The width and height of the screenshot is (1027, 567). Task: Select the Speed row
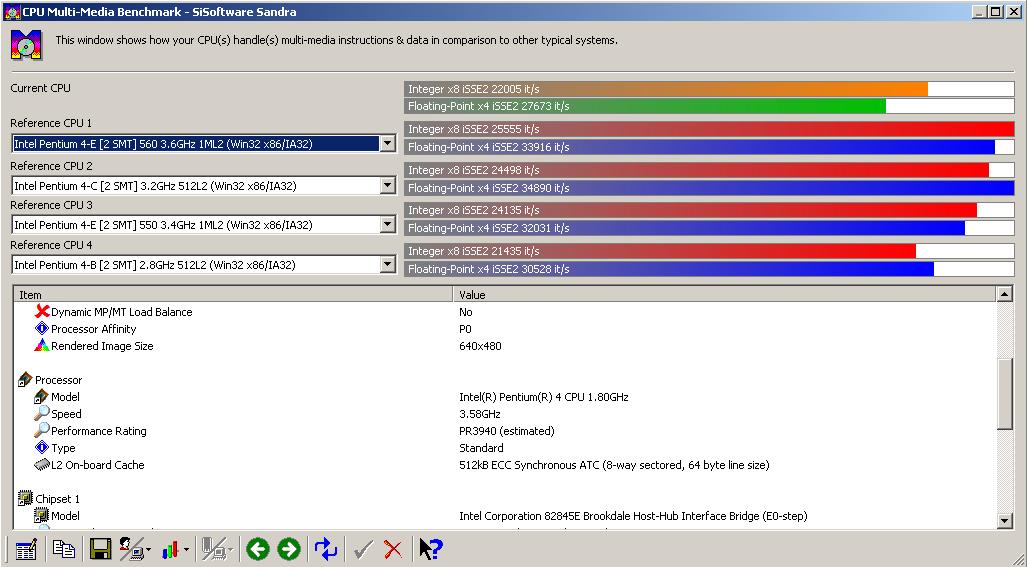pos(504,414)
